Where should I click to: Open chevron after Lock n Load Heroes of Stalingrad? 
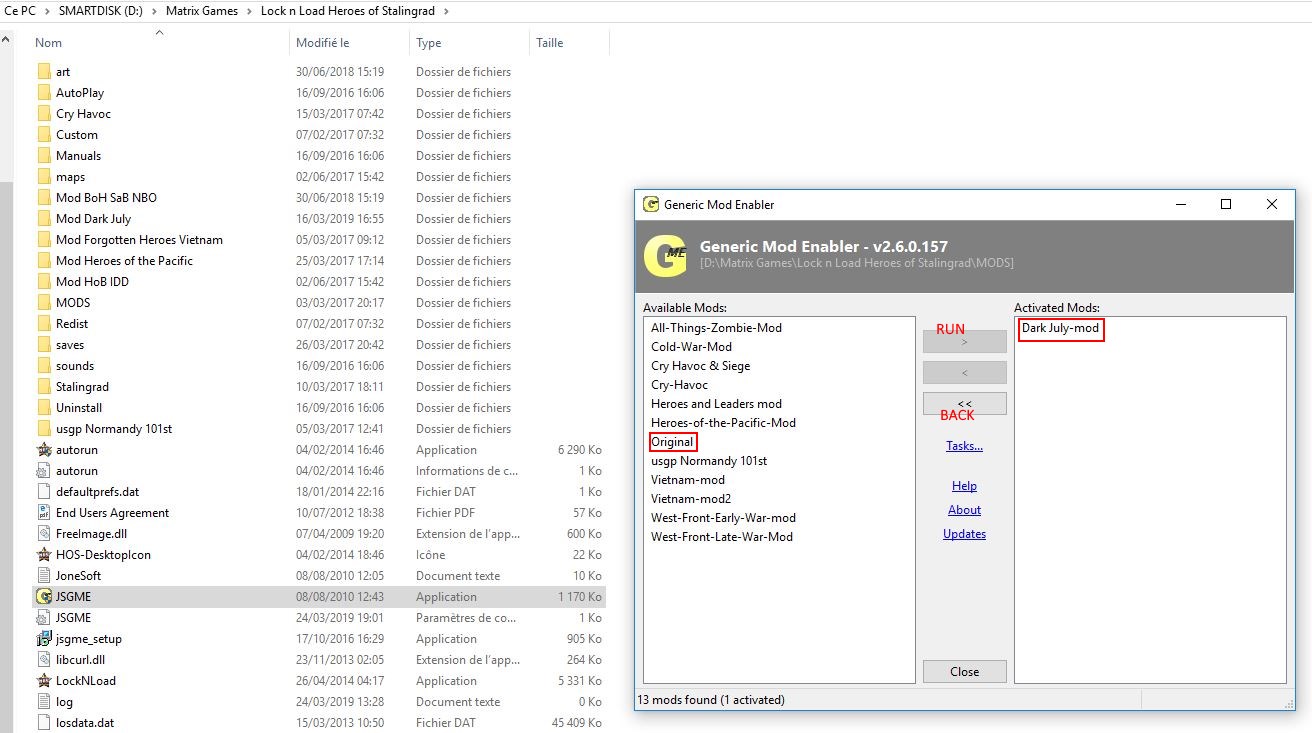point(445,11)
